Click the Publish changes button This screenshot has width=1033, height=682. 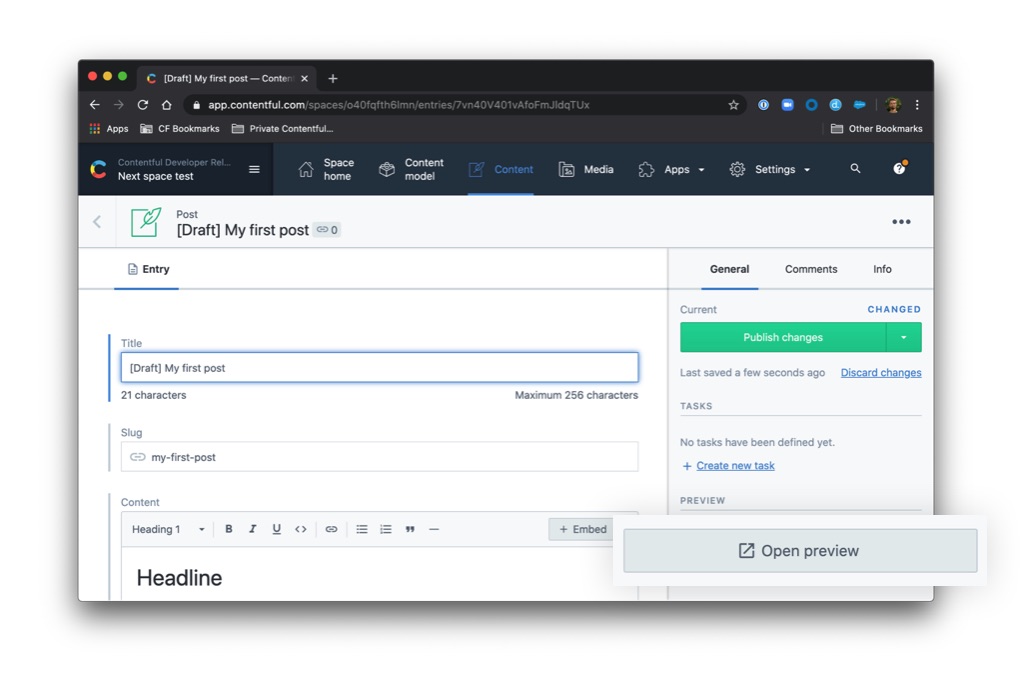pyautogui.click(x=783, y=337)
